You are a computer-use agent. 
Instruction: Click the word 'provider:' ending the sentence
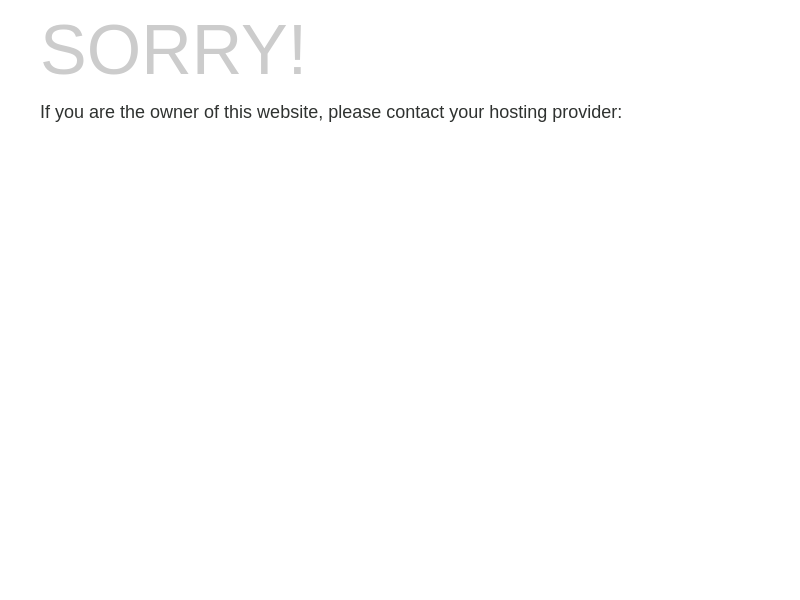tap(587, 113)
